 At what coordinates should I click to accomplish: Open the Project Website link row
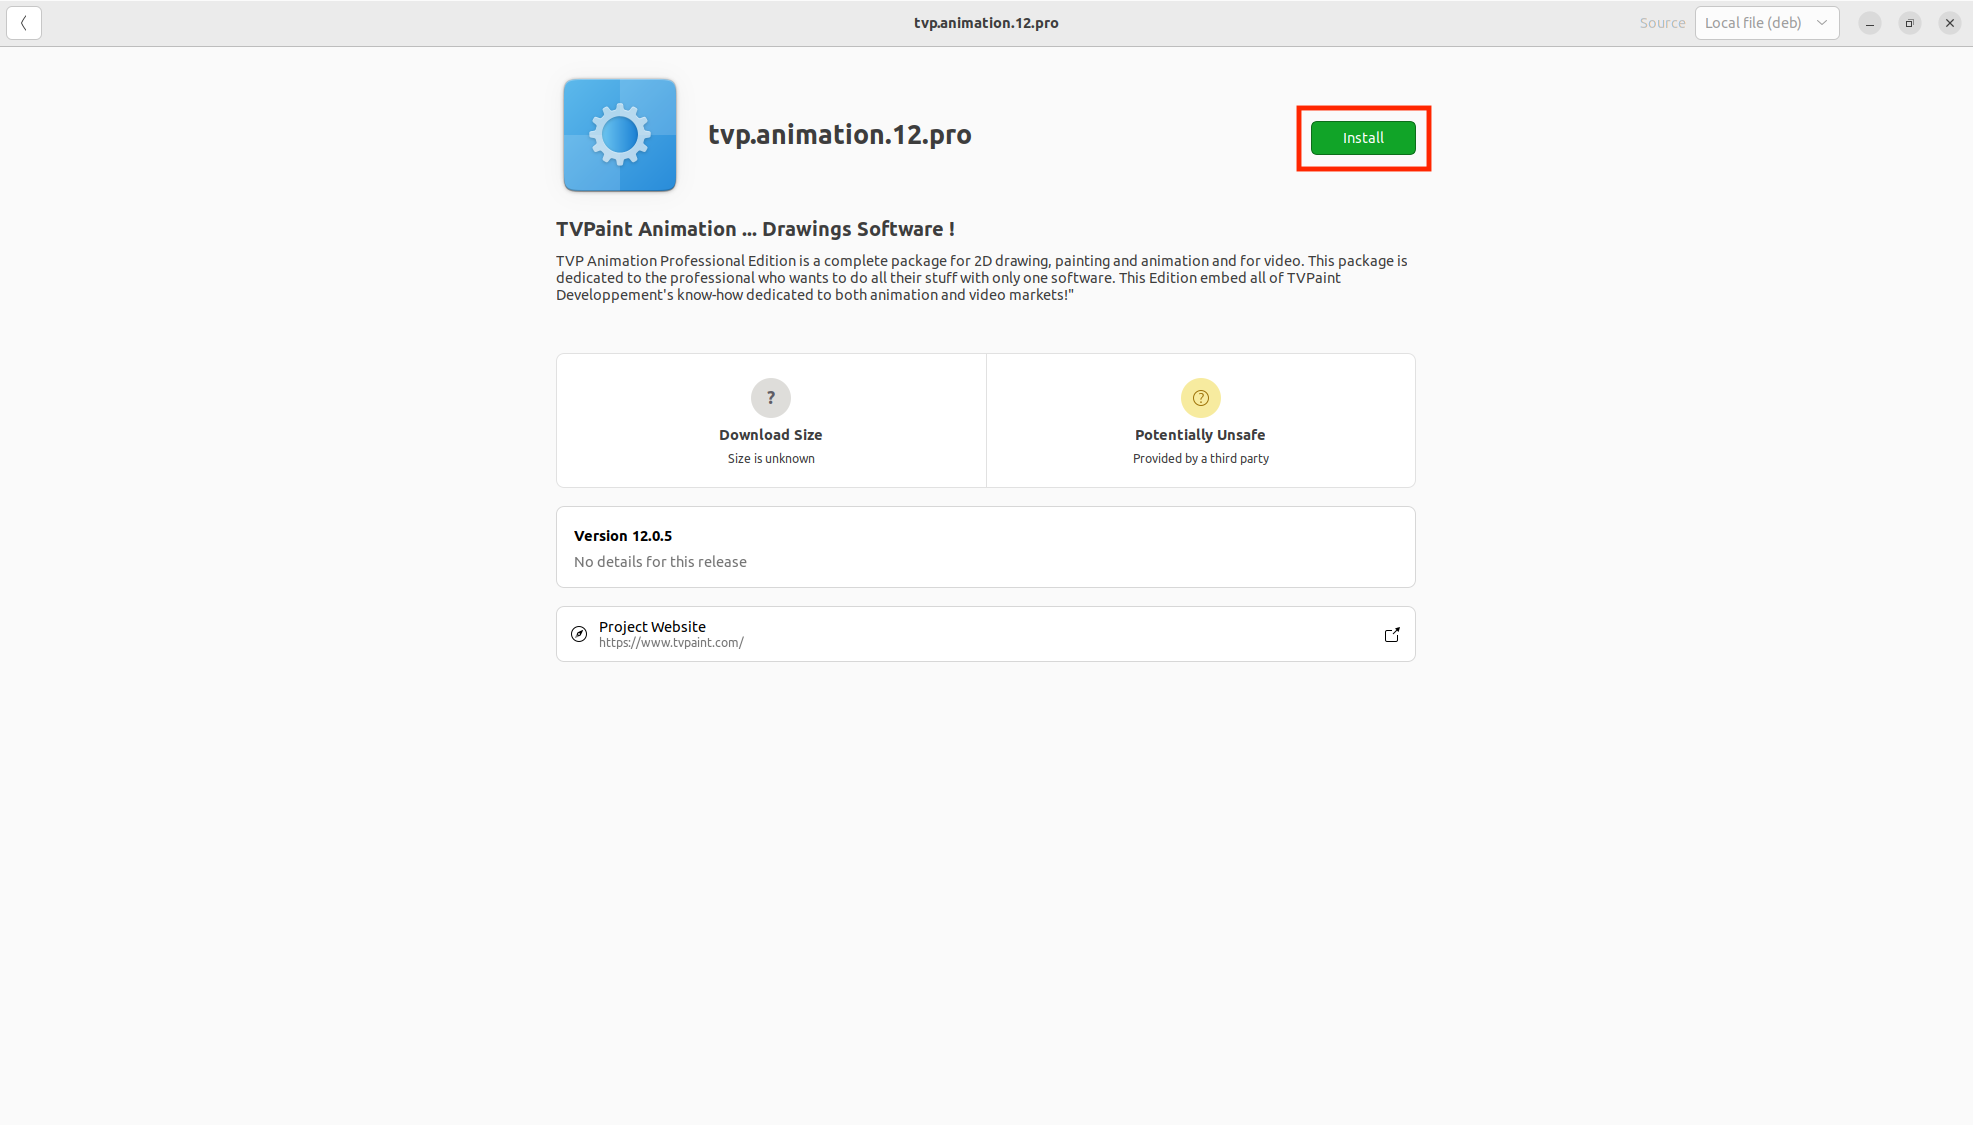coord(986,634)
